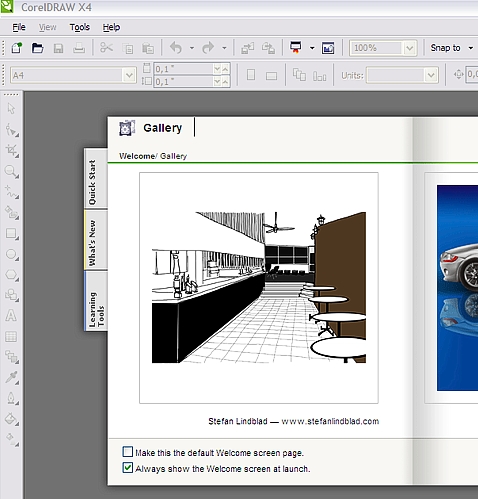The height and width of the screenshot is (499, 478).
Task: Open the View menu
Action: click(x=47, y=27)
